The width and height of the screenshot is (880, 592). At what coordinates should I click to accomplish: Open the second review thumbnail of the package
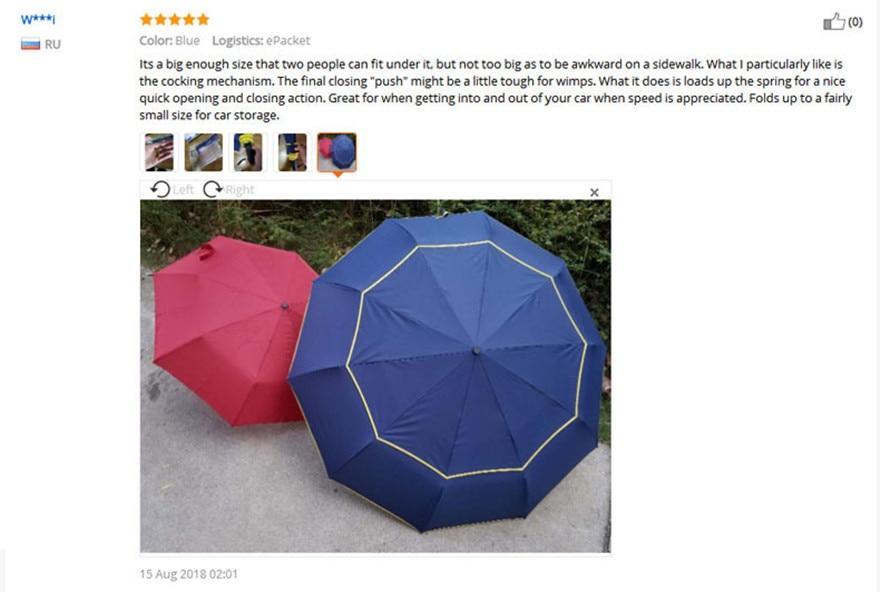click(203, 152)
